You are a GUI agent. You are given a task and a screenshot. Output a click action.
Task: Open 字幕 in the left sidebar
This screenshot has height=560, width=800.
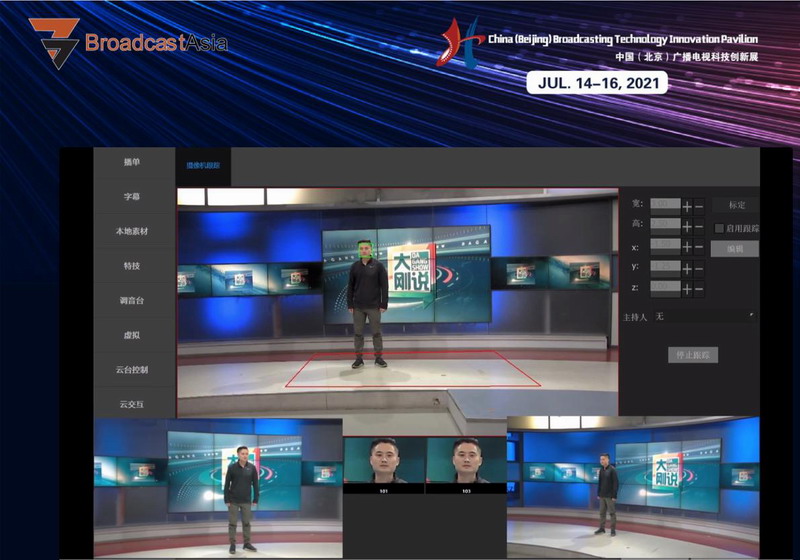tap(132, 197)
